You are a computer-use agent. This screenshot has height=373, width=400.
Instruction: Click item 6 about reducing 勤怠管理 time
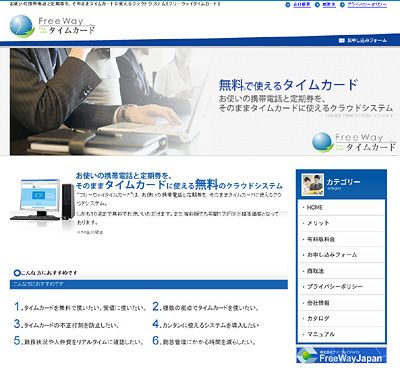204,341
